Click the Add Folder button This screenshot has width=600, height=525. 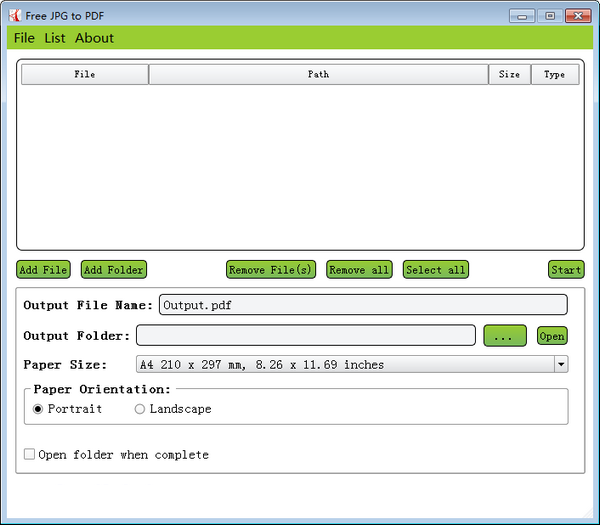pos(114,270)
